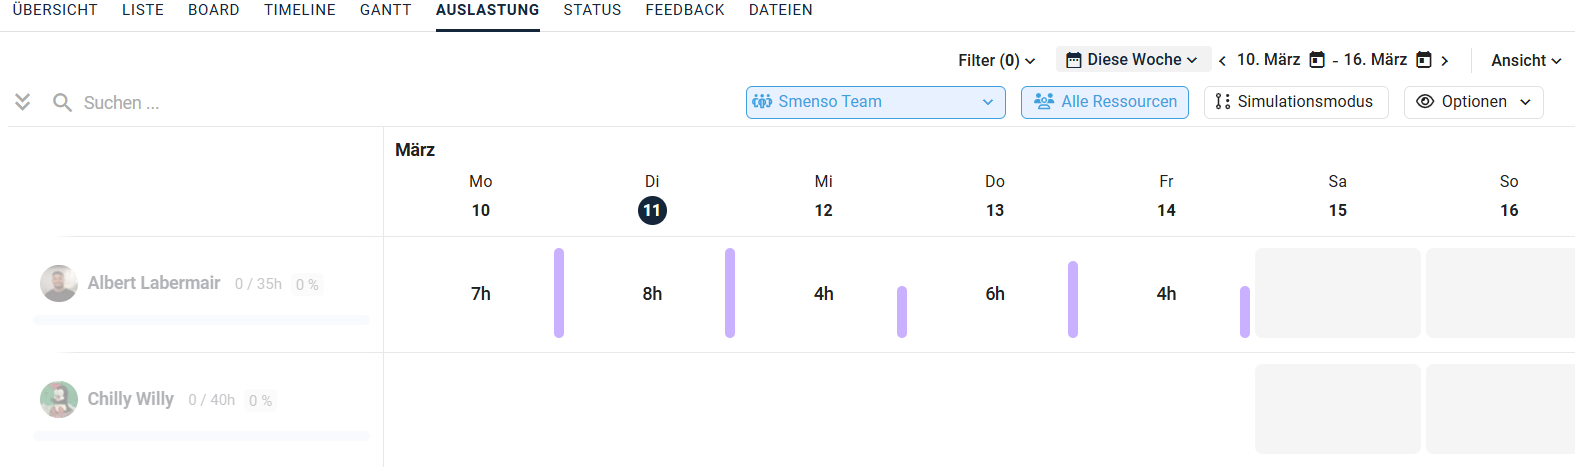Open Optionen visibility menu

coord(1473,102)
